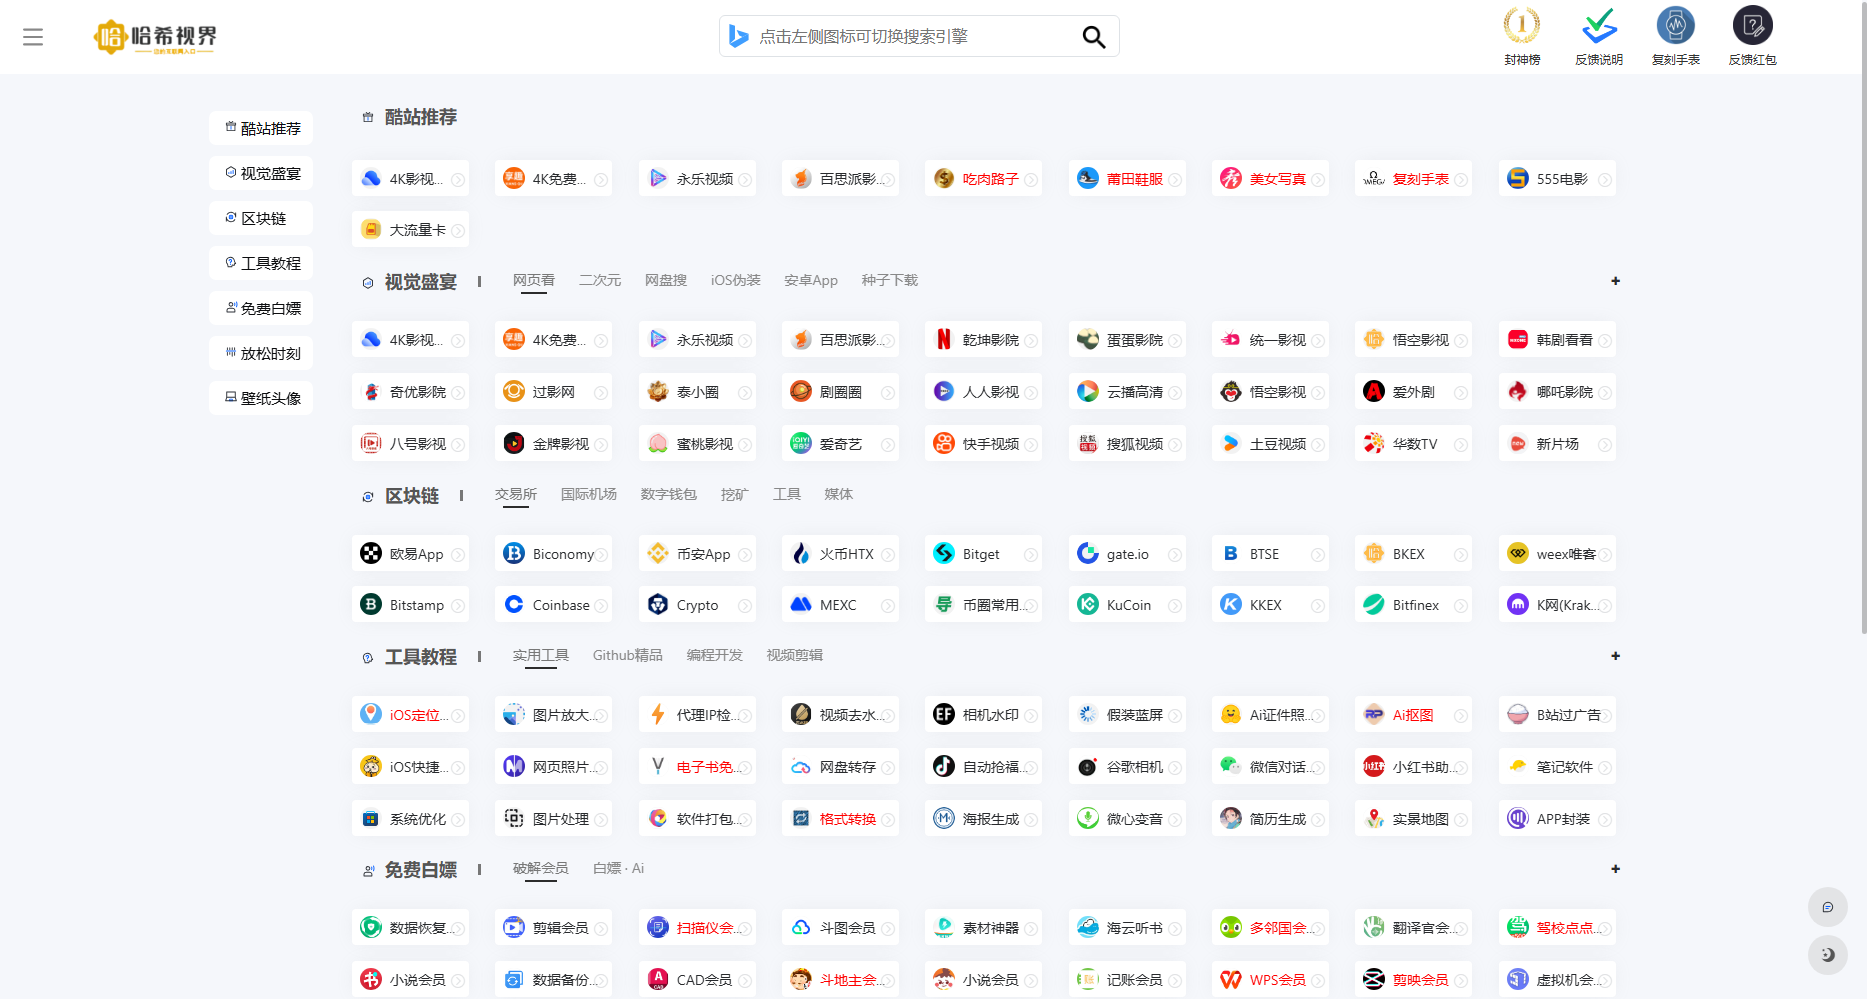Open the 反馈说明 checkmark icon

click(1599, 25)
